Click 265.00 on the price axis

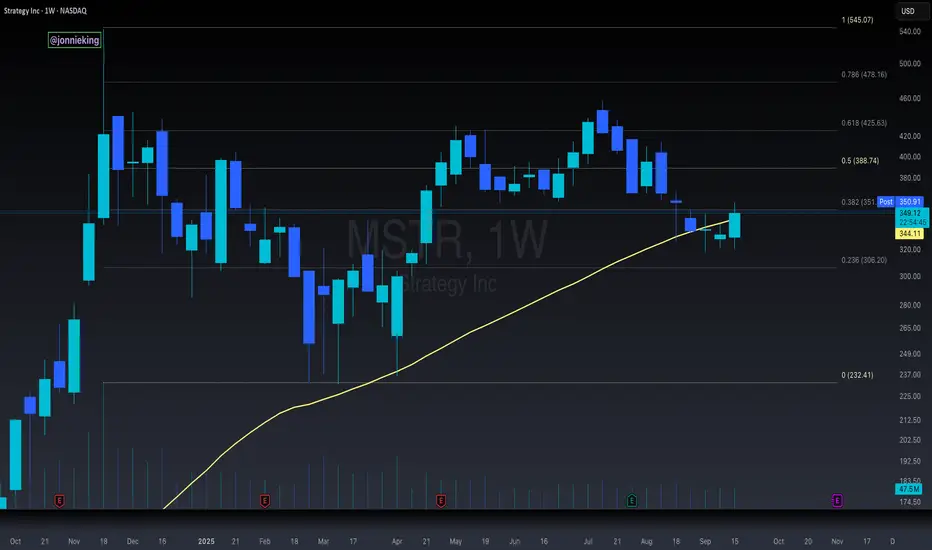910,328
